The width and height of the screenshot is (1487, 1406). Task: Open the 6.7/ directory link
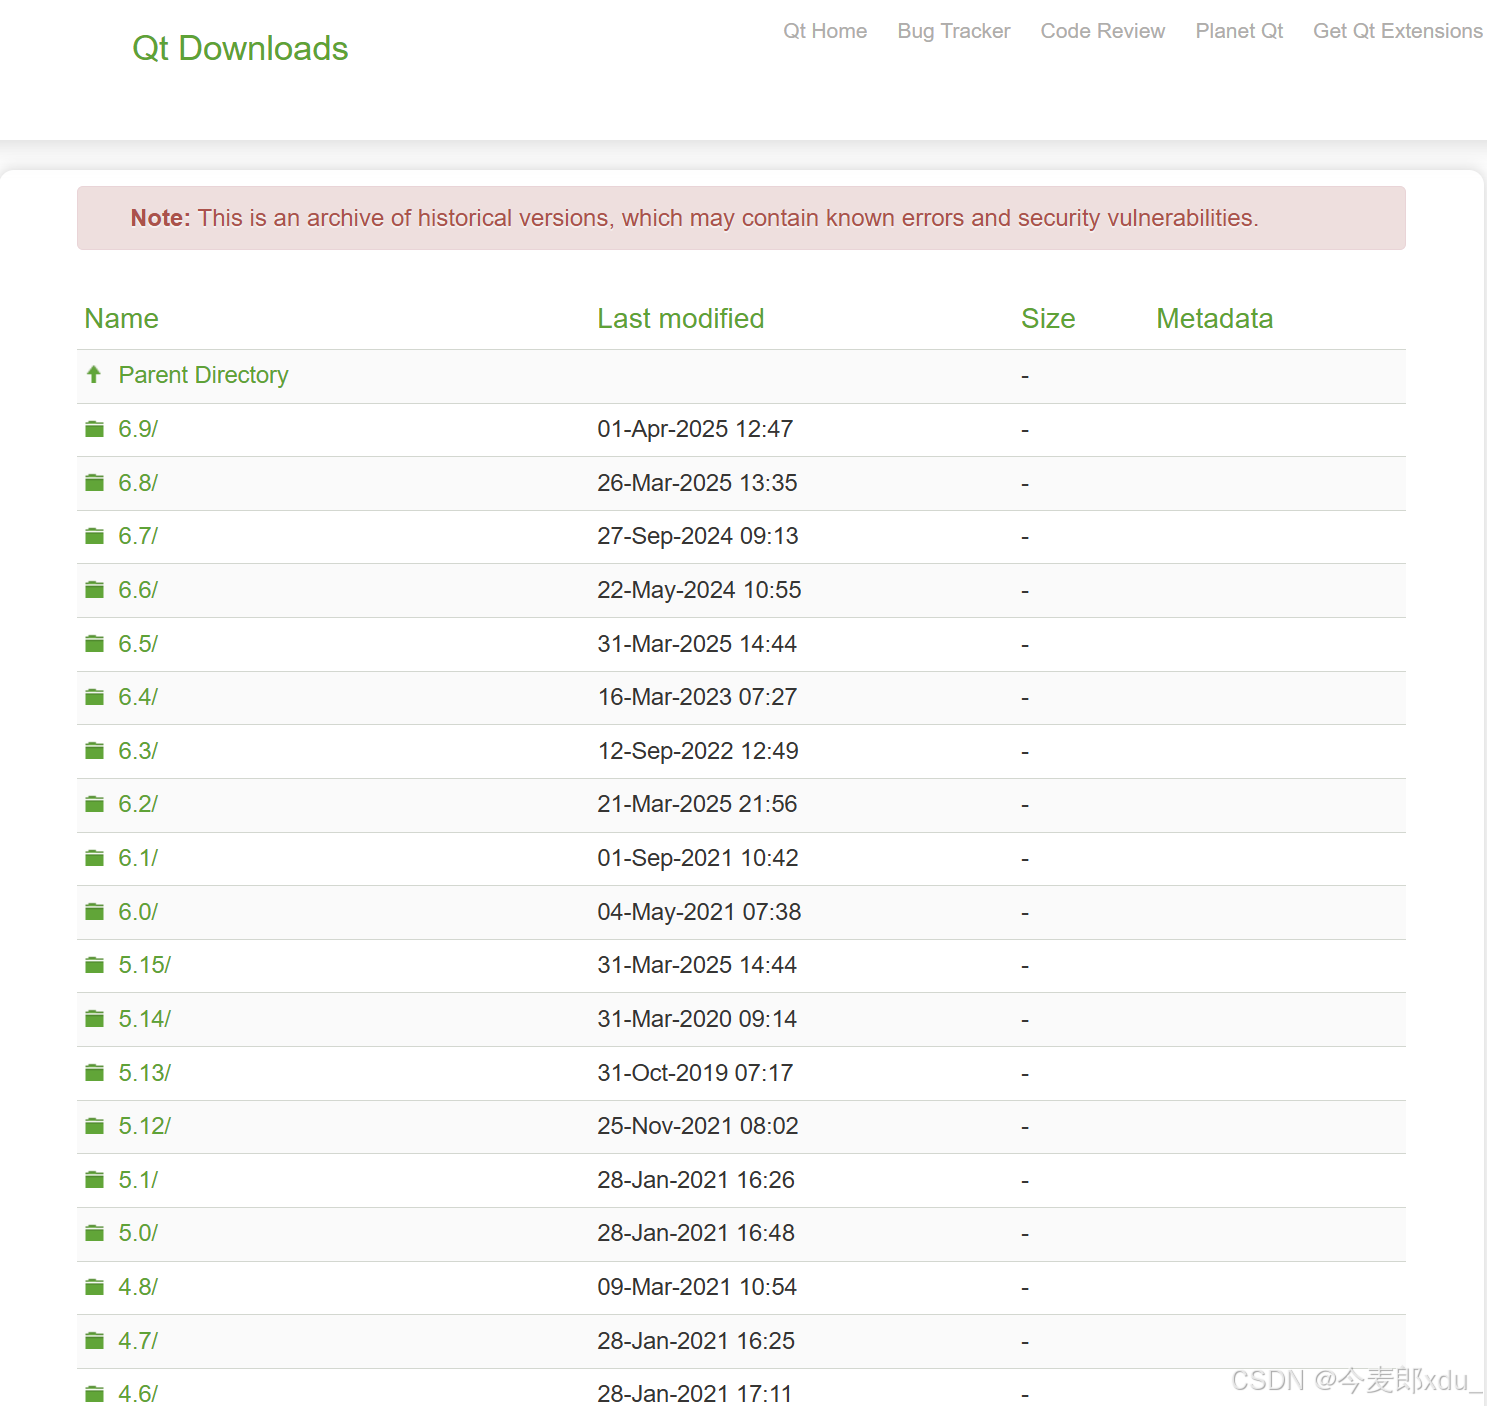138,536
